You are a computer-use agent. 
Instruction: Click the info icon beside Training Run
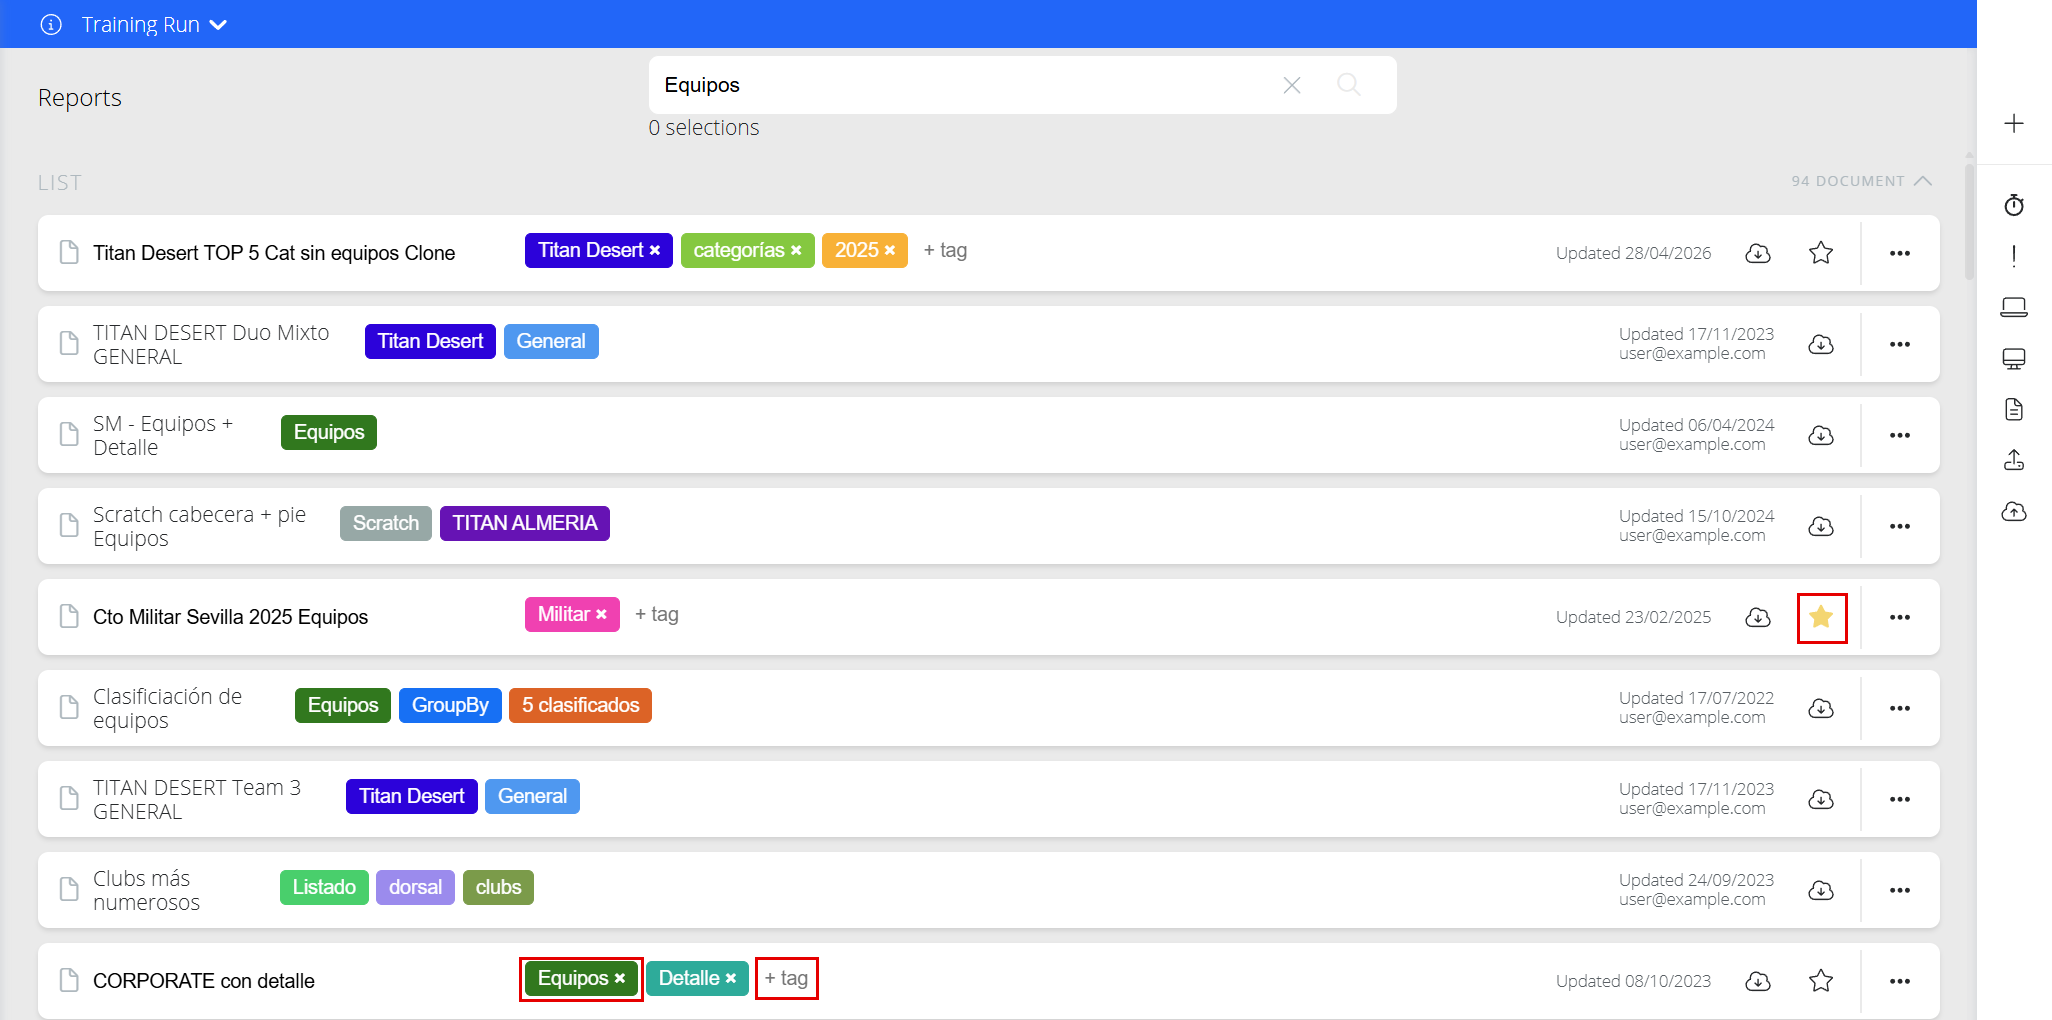(x=51, y=25)
